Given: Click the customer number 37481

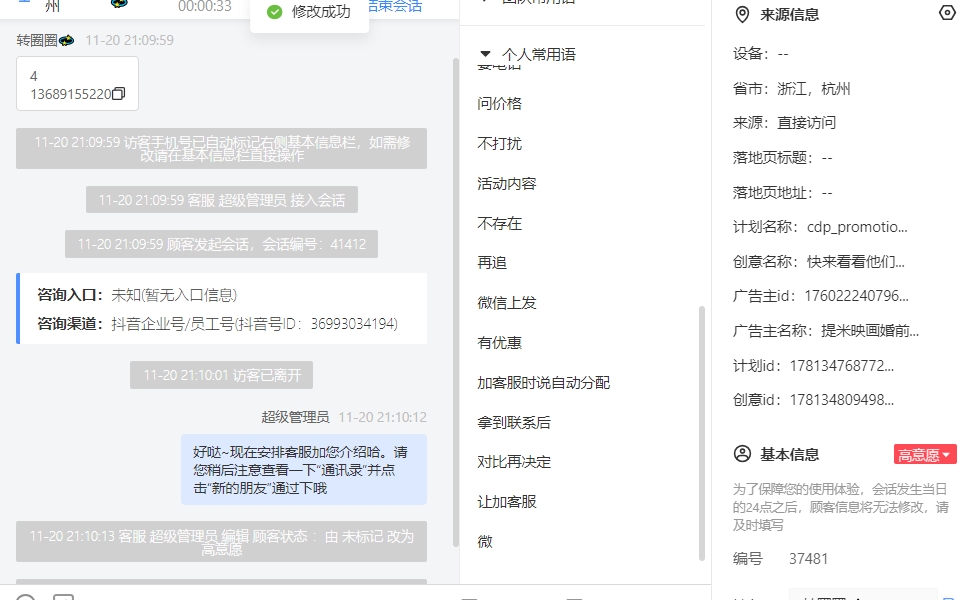Looking at the screenshot, I should (808, 559).
